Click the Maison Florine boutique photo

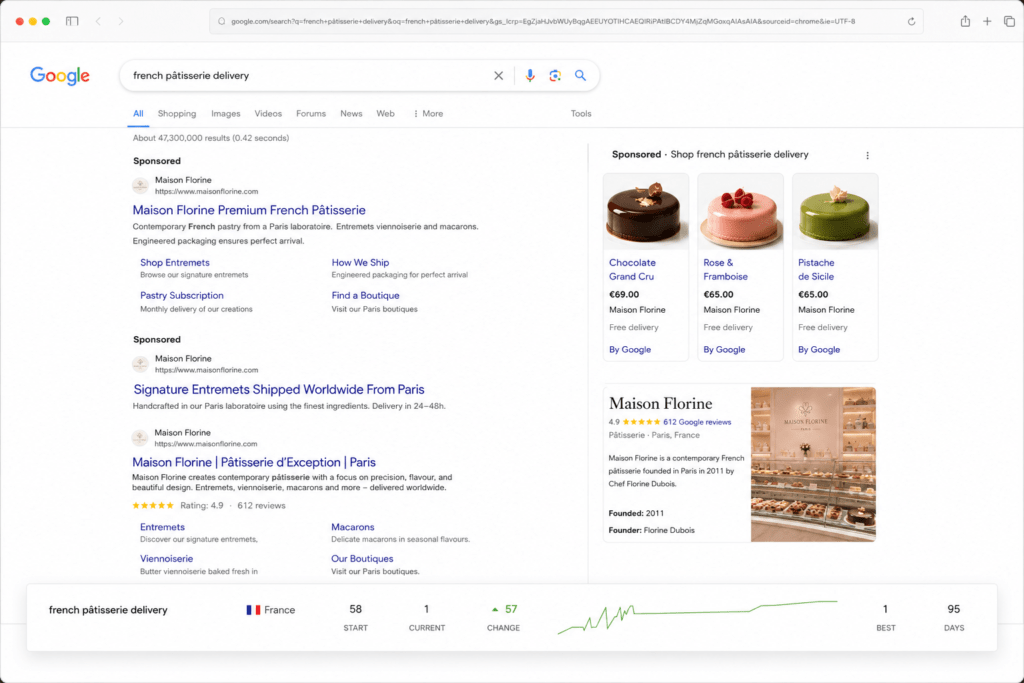[813, 464]
